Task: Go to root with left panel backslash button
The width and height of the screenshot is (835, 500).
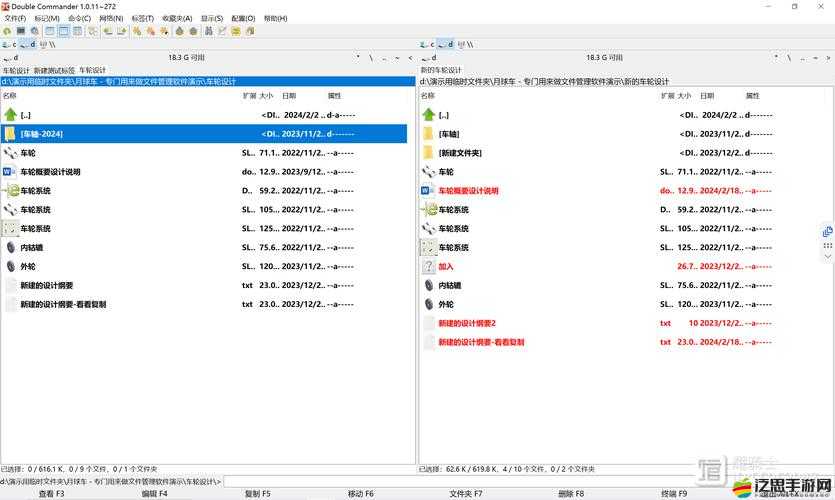Action: point(371,58)
